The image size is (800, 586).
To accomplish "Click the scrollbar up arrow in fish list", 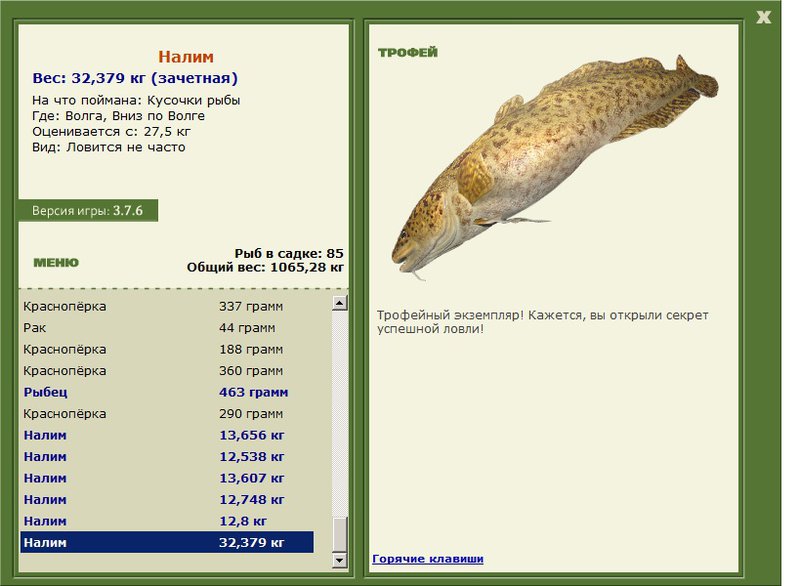I will [x=340, y=303].
